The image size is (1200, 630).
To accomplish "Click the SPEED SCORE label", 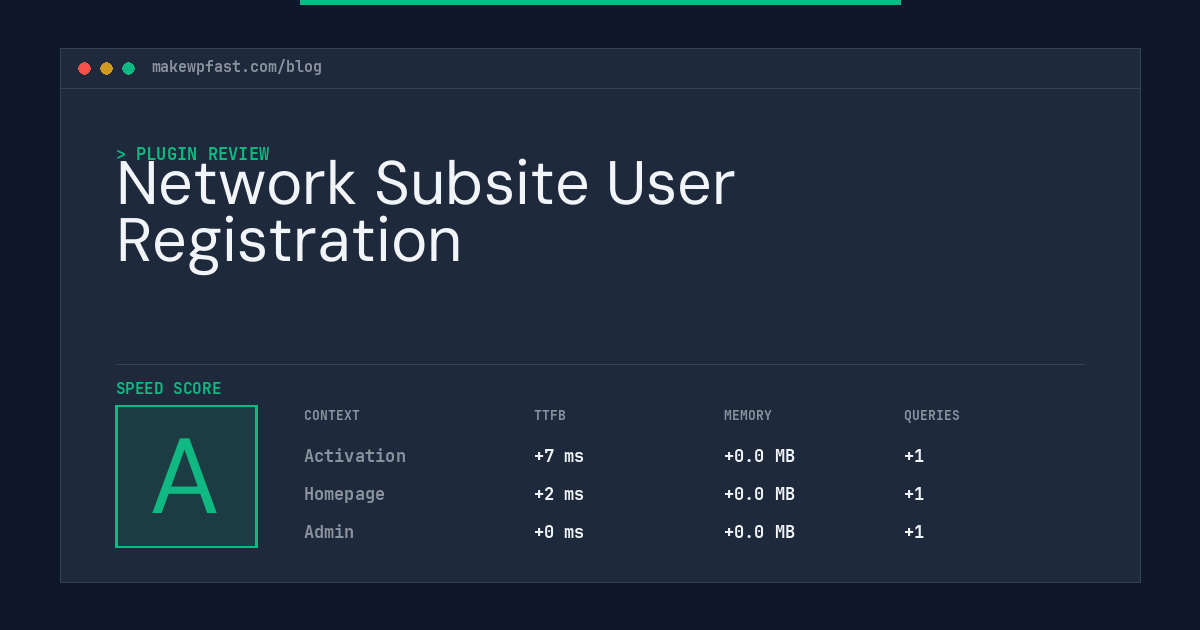I will coord(169,389).
